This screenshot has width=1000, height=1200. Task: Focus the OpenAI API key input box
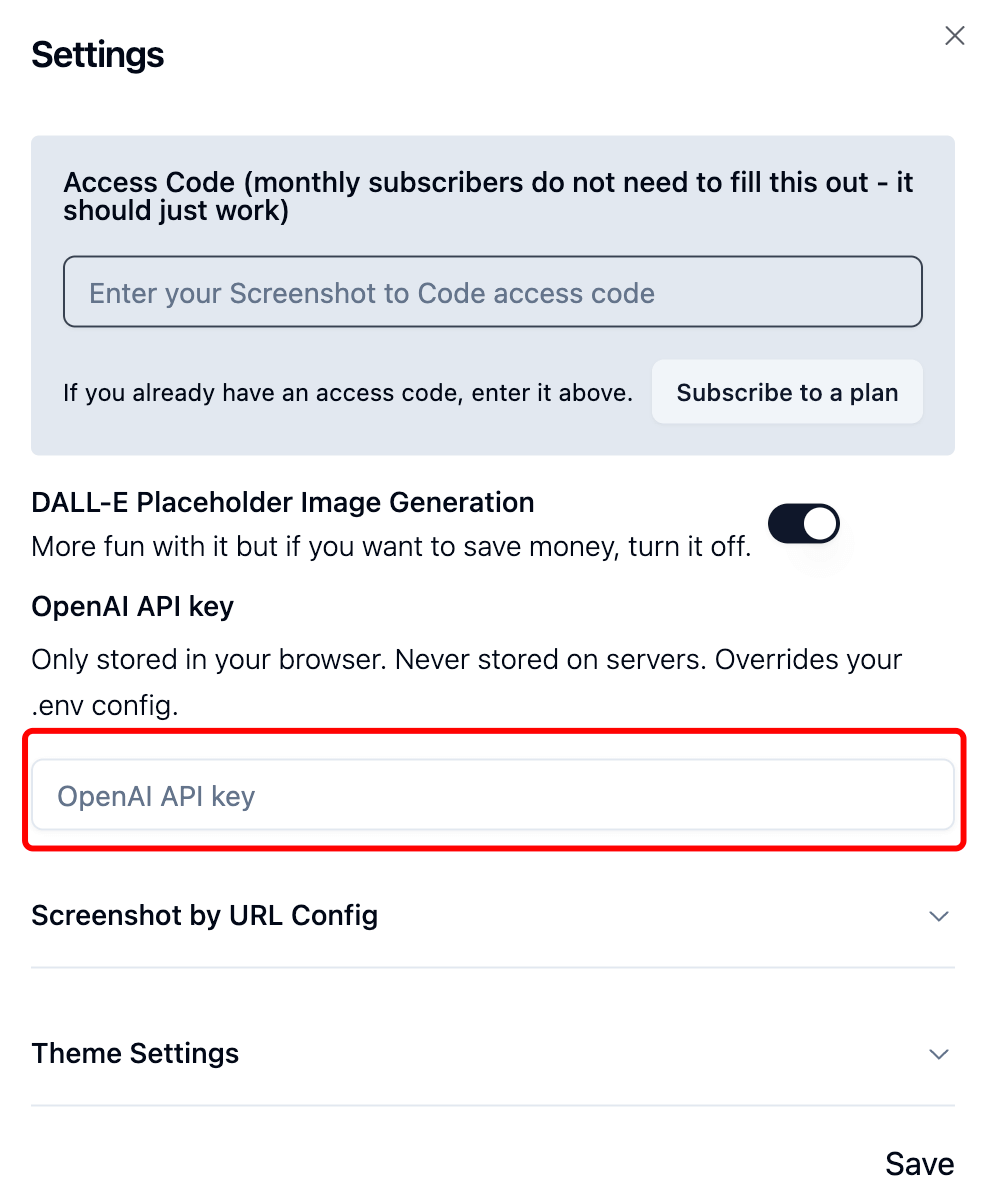(492, 796)
